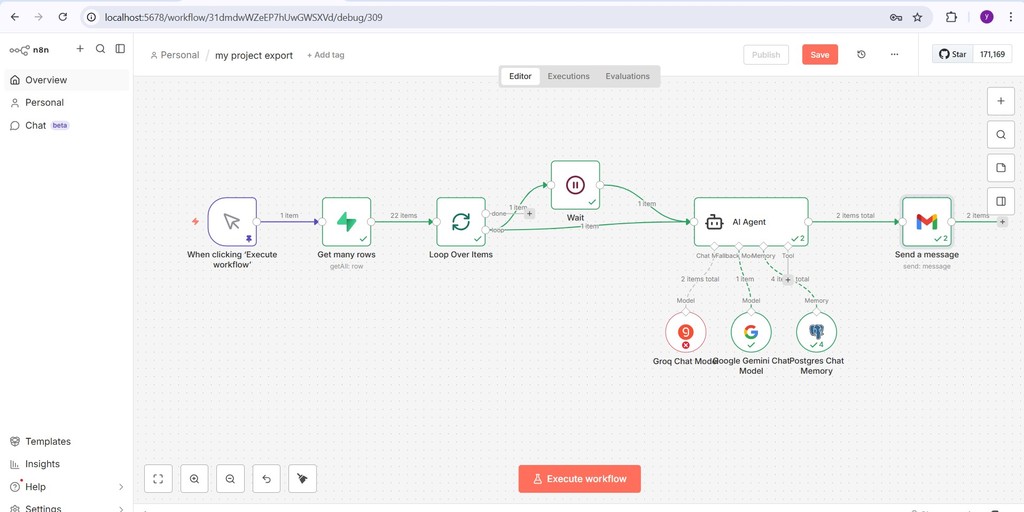
Task: Click the Execute workflow button
Action: [579, 479]
